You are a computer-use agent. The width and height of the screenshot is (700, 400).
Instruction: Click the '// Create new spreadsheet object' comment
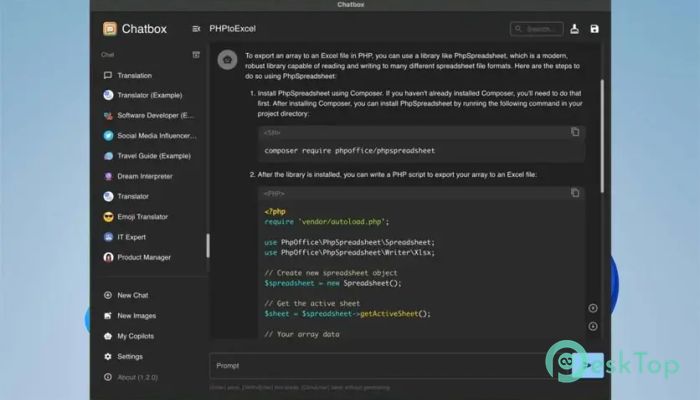331,273
